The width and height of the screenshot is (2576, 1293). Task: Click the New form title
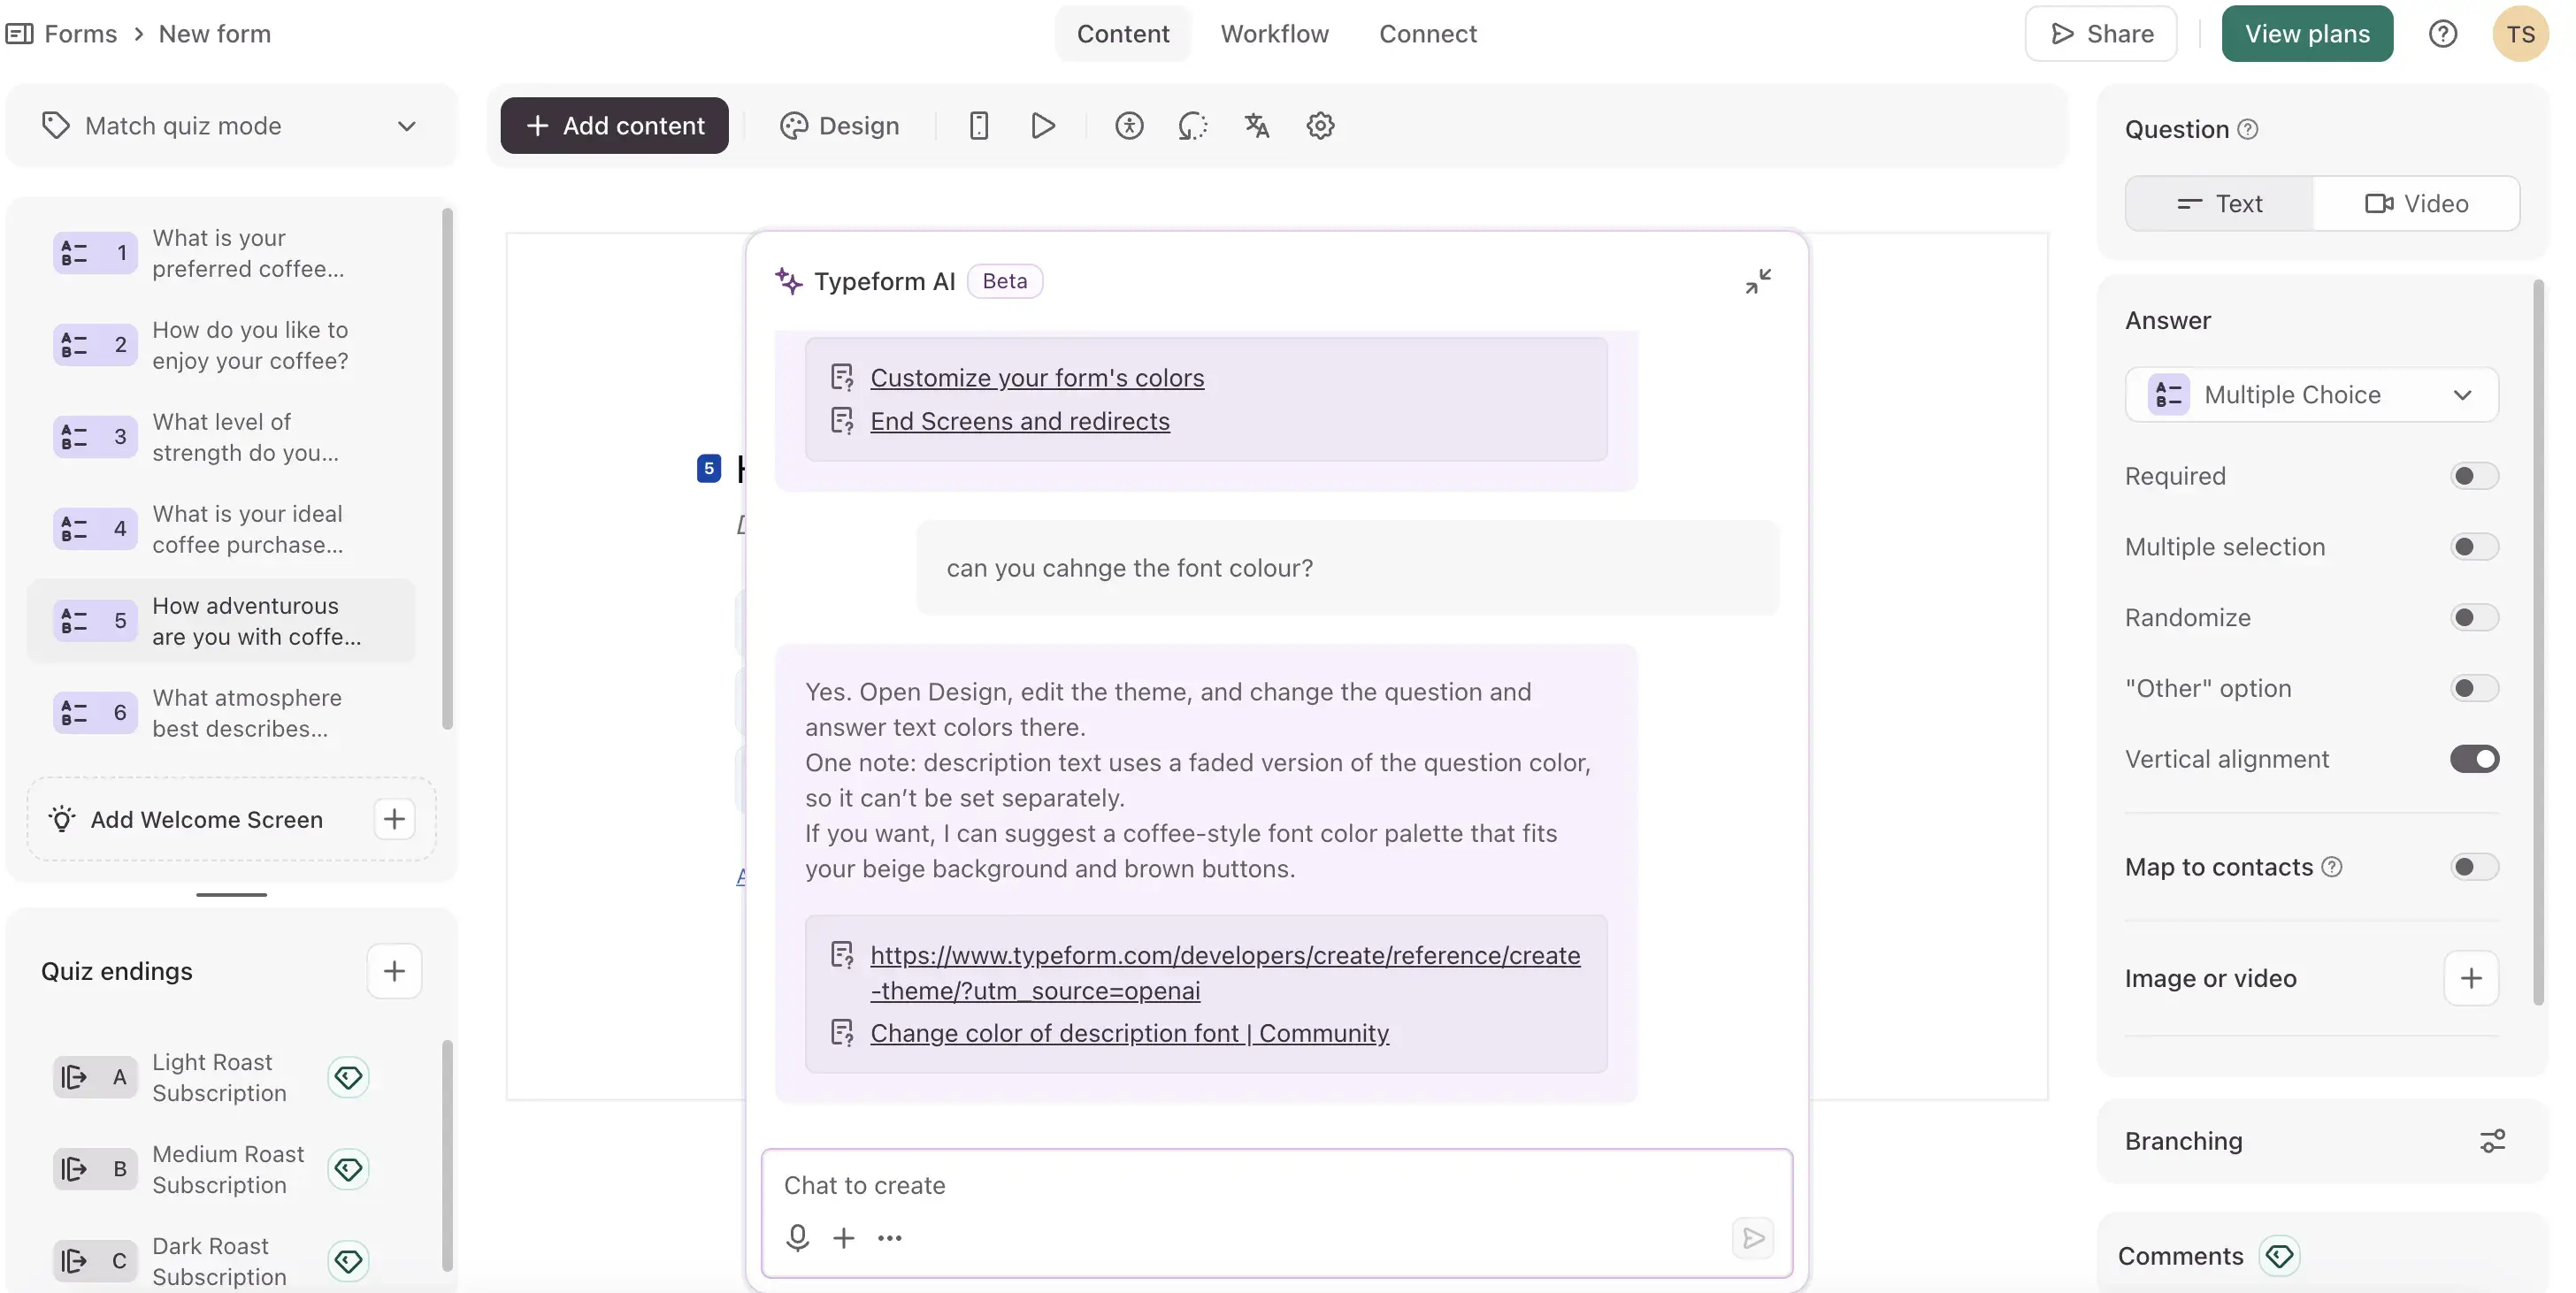coord(214,34)
